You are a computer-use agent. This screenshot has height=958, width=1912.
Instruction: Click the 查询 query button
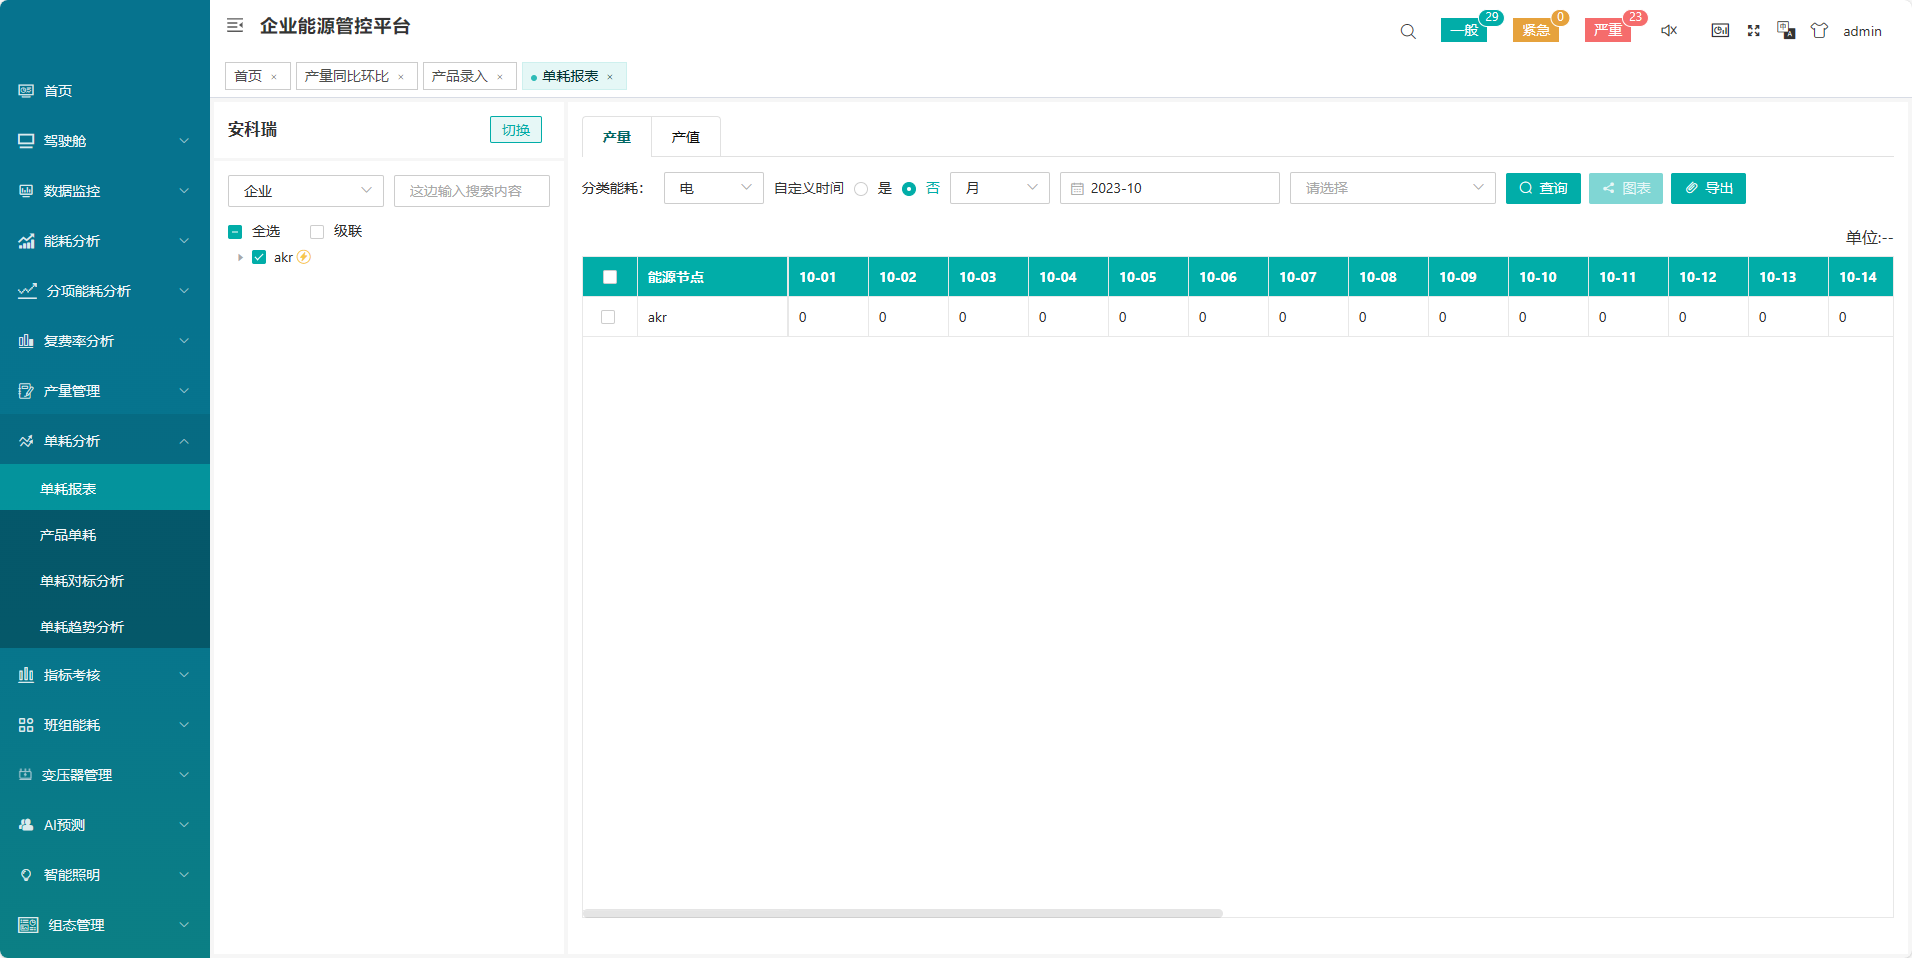tap(1542, 188)
